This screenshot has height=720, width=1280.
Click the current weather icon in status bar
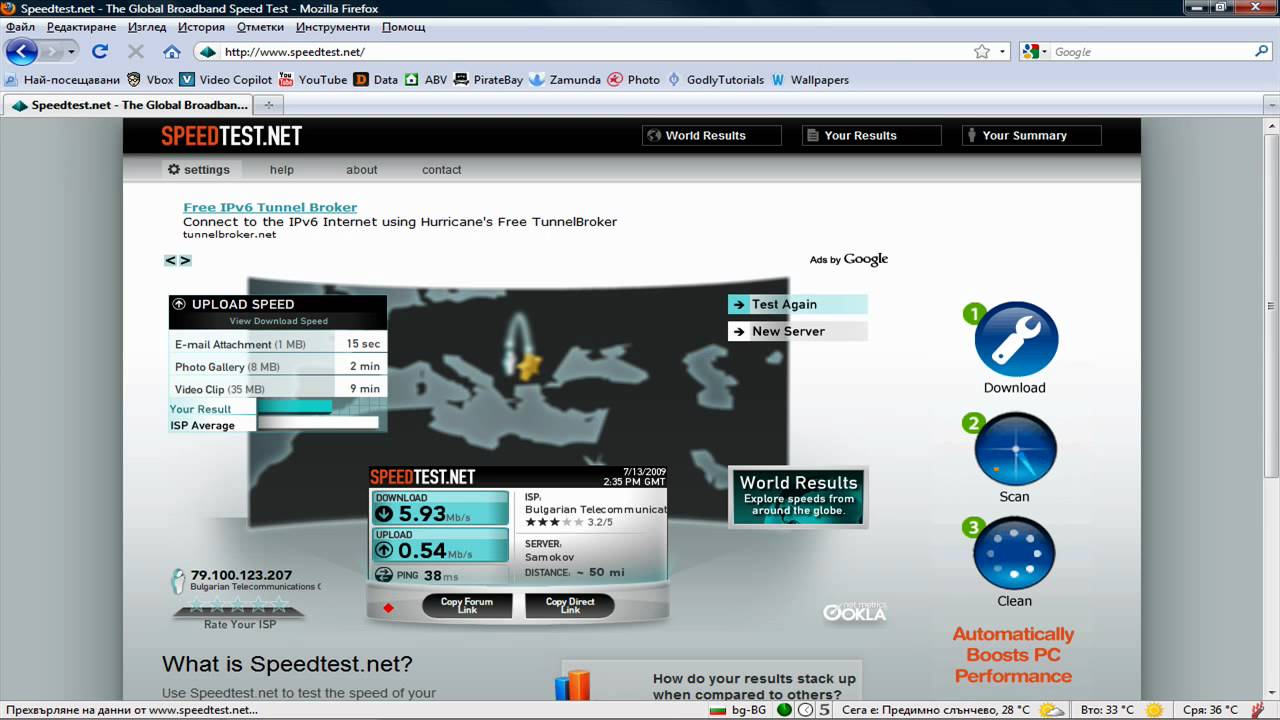(x=1052, y=710)
